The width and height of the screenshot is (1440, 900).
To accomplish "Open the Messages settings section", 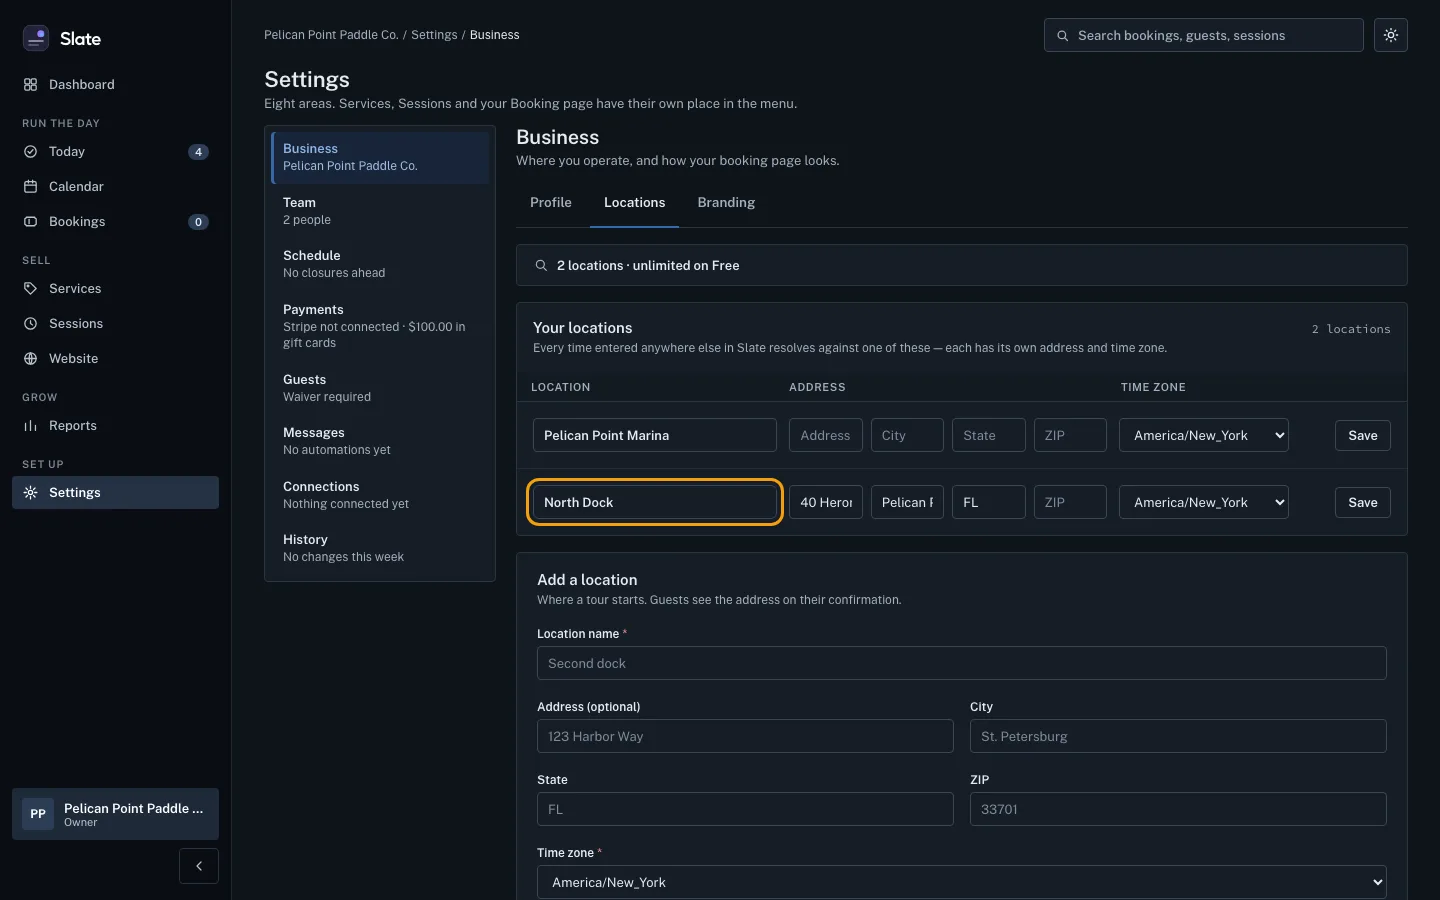I will [380, 441].
